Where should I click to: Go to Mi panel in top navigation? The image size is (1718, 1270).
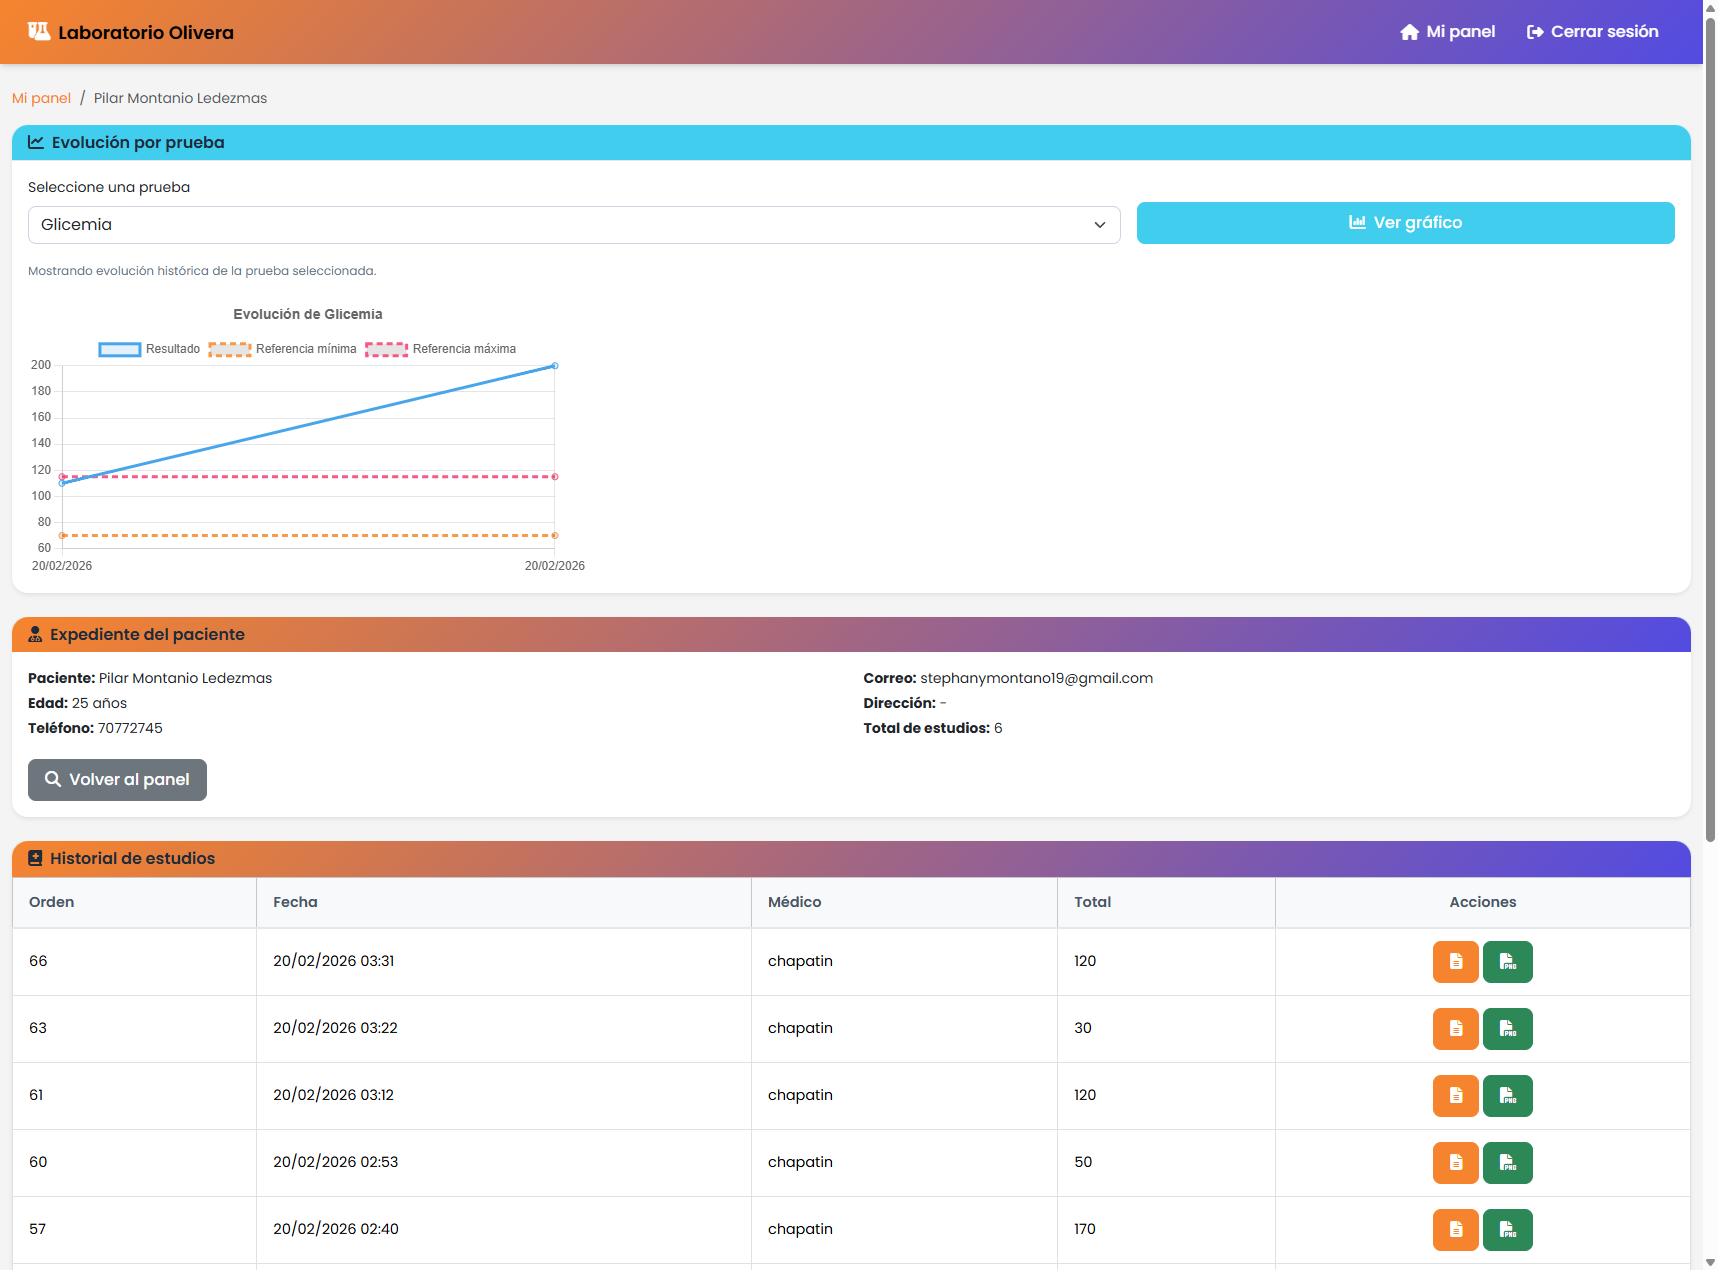point(1447,32)
